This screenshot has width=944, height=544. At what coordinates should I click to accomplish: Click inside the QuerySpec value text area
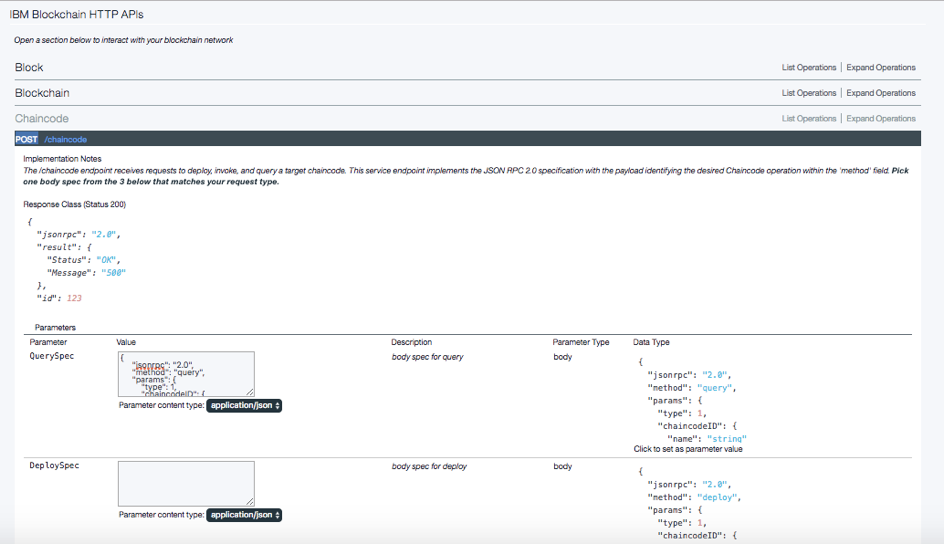[x=185, y=374]
